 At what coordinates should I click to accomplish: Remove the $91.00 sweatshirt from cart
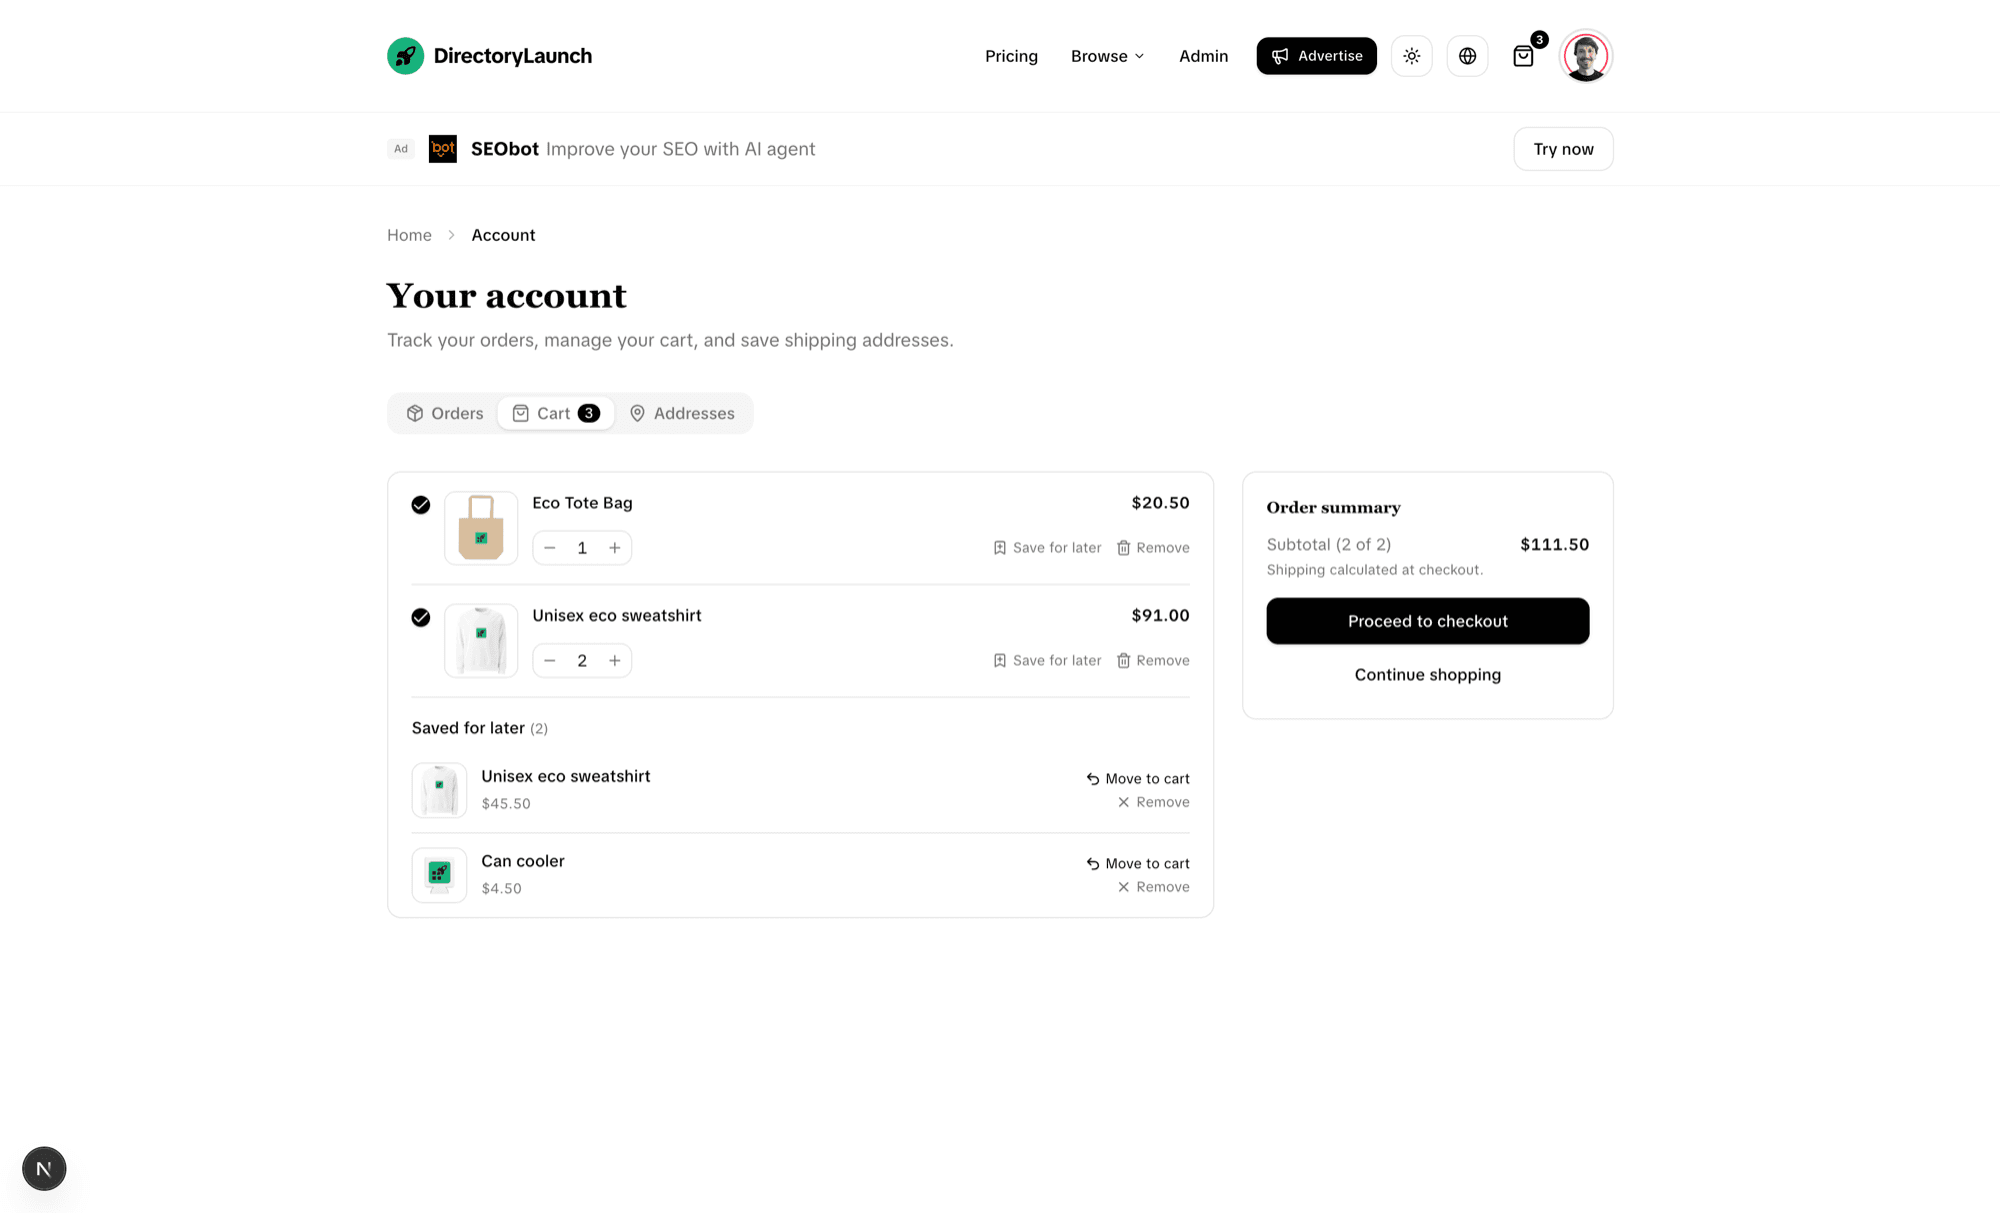click(1153, 661)
